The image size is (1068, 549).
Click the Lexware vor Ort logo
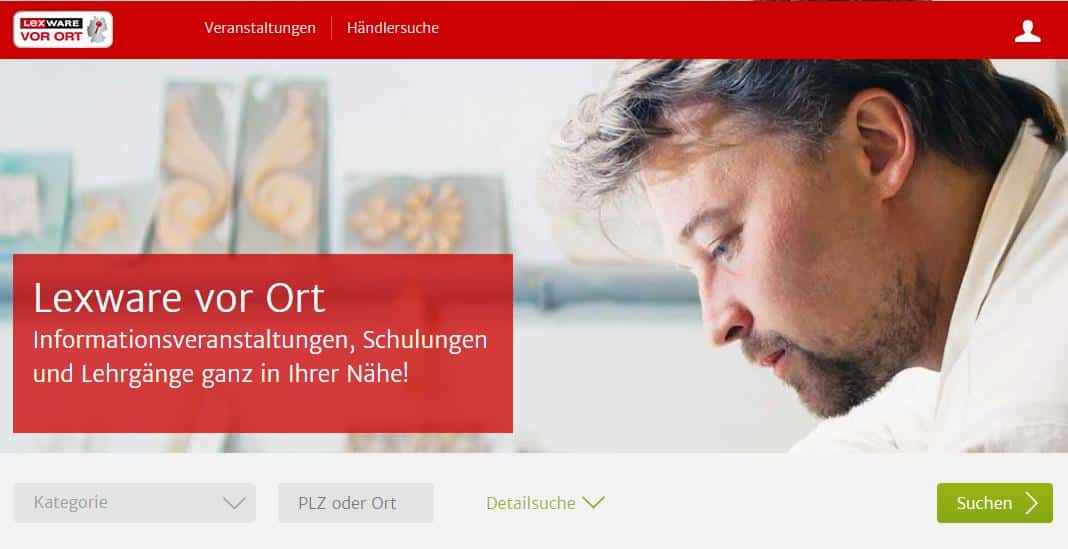(63, 29)
